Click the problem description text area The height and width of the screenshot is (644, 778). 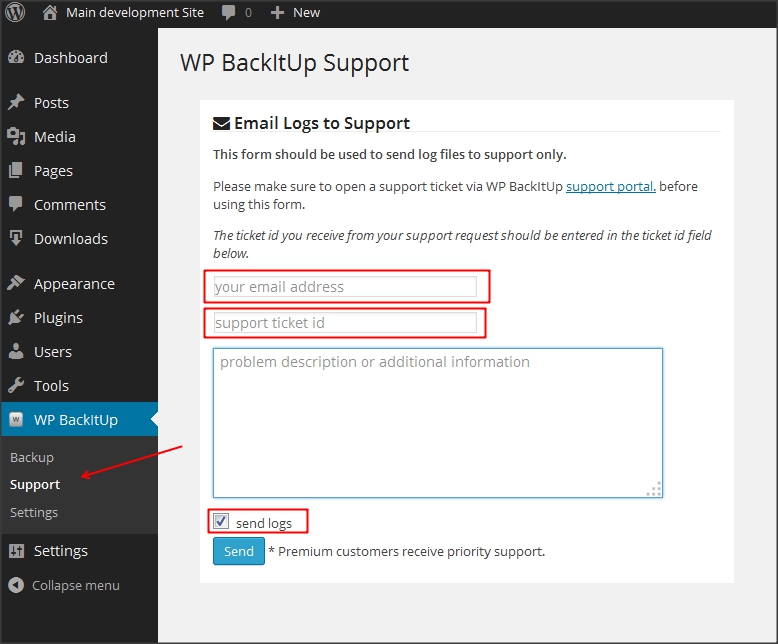438,423
